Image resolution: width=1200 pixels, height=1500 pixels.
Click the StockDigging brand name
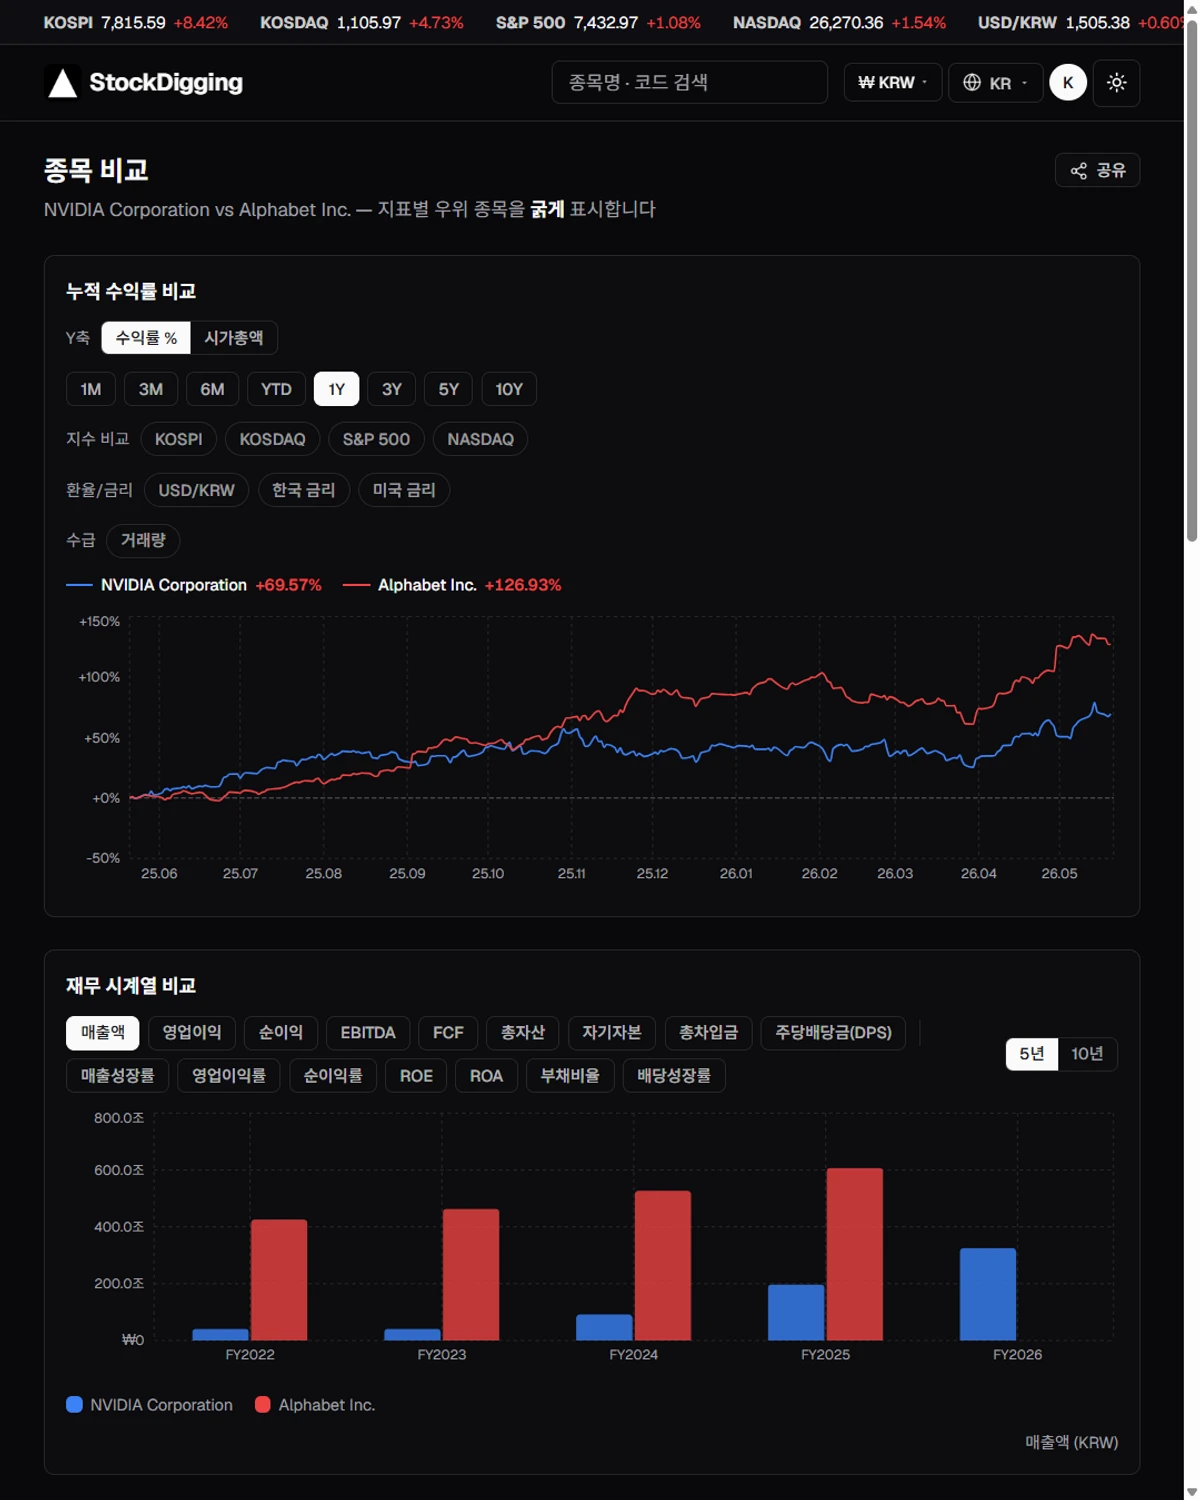tap(166, 83)
